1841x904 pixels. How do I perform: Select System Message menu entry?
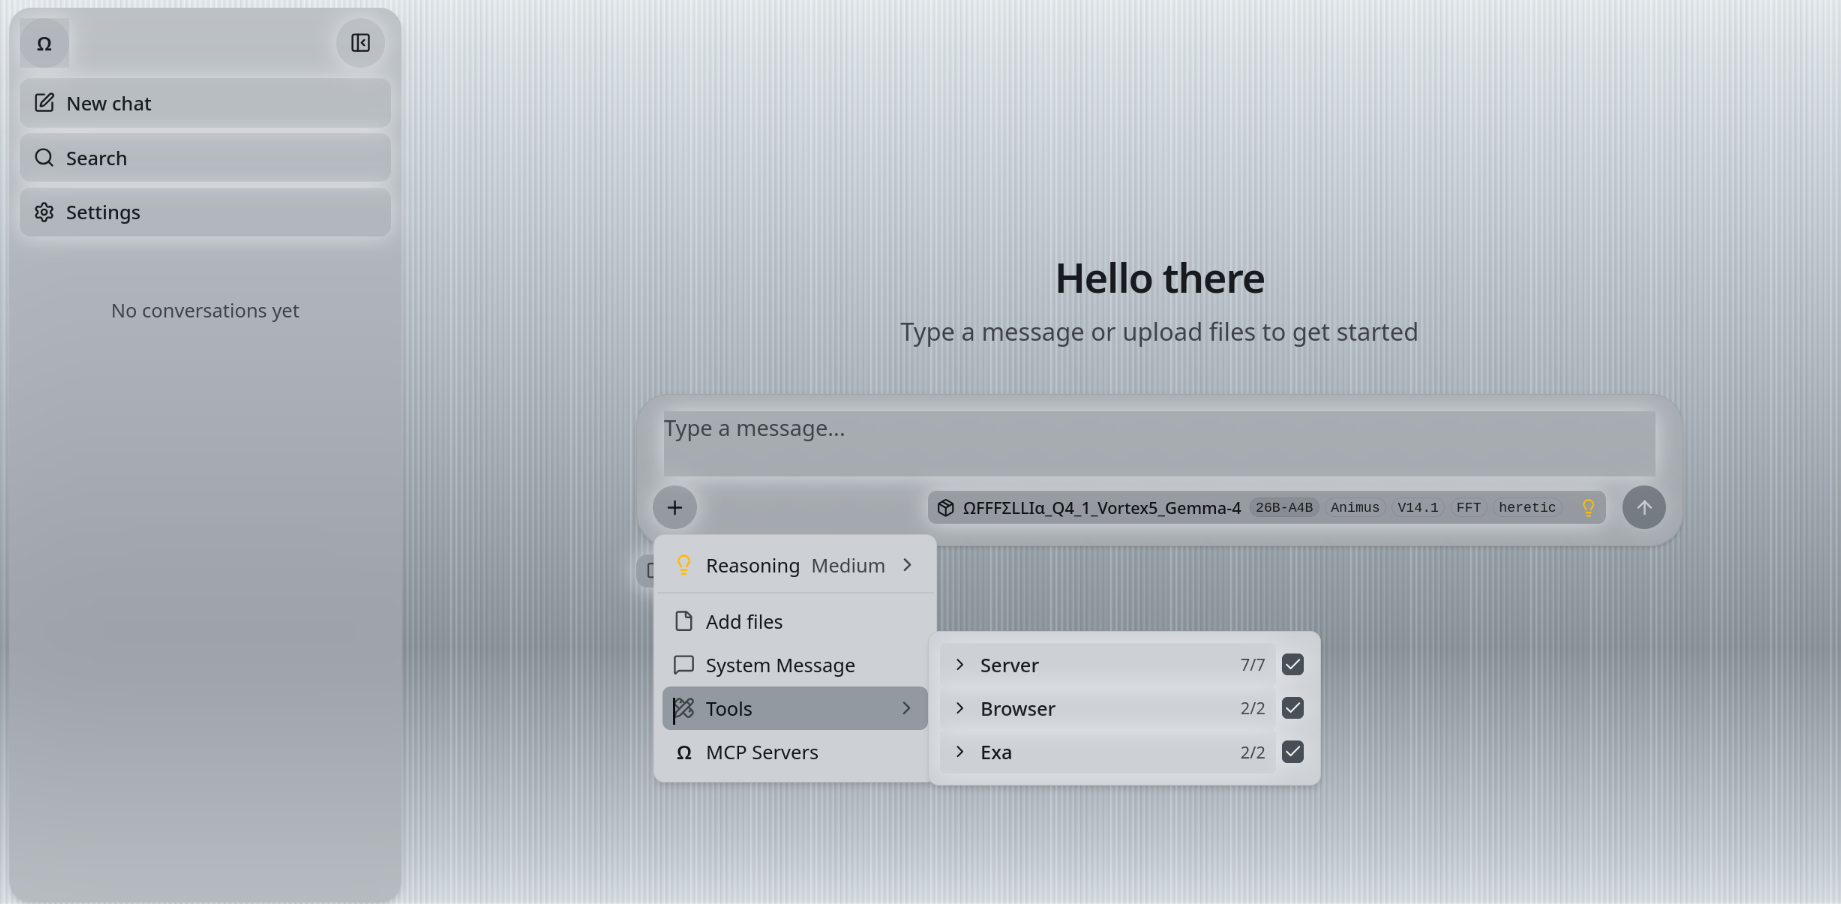pos(795,665)
